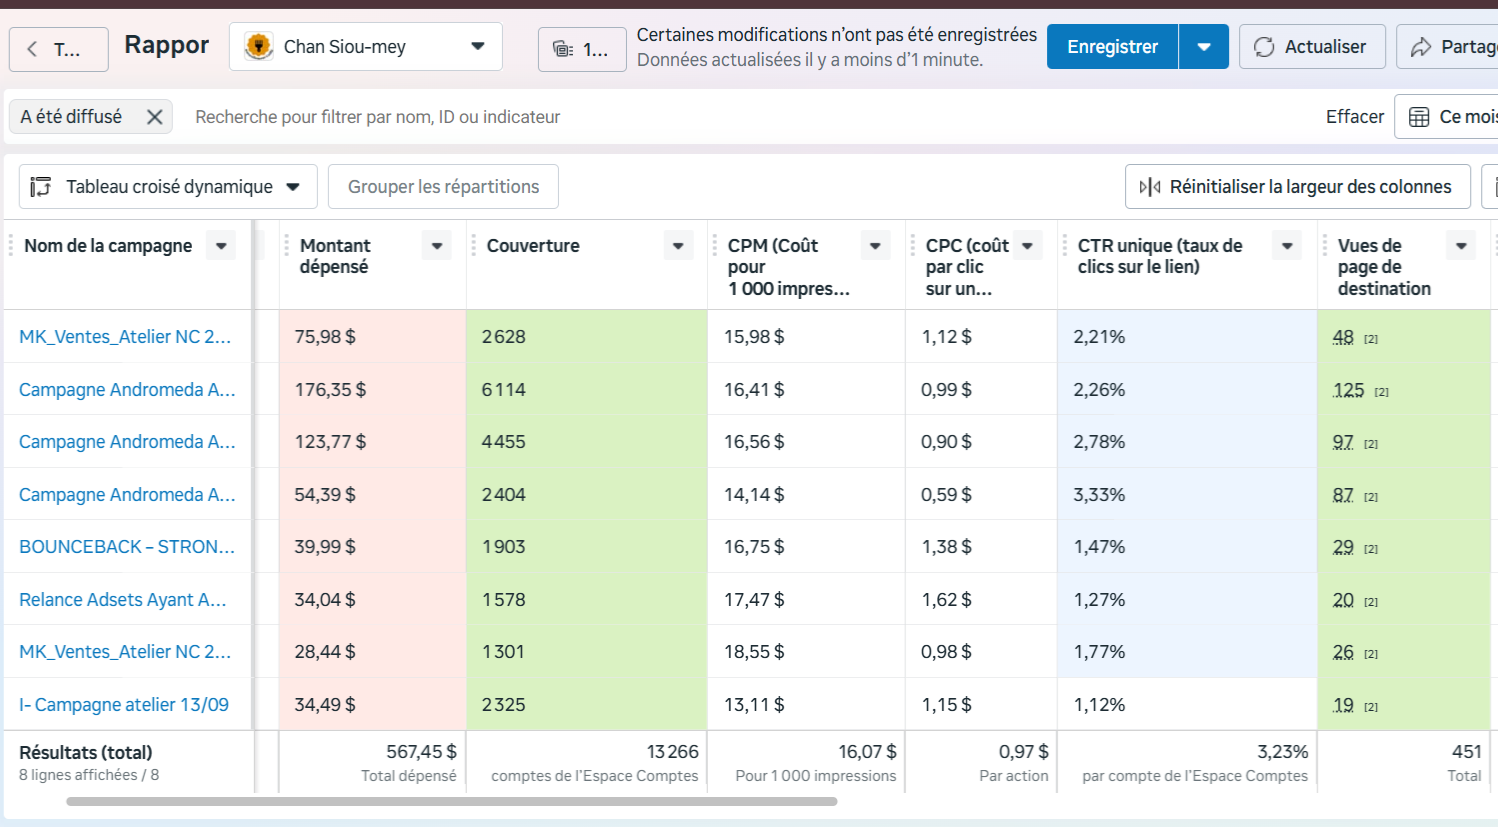This screenshot has width=1498, height=827.
Task: Open the Nom de la campagne column menu
Action: pos(221,246)
